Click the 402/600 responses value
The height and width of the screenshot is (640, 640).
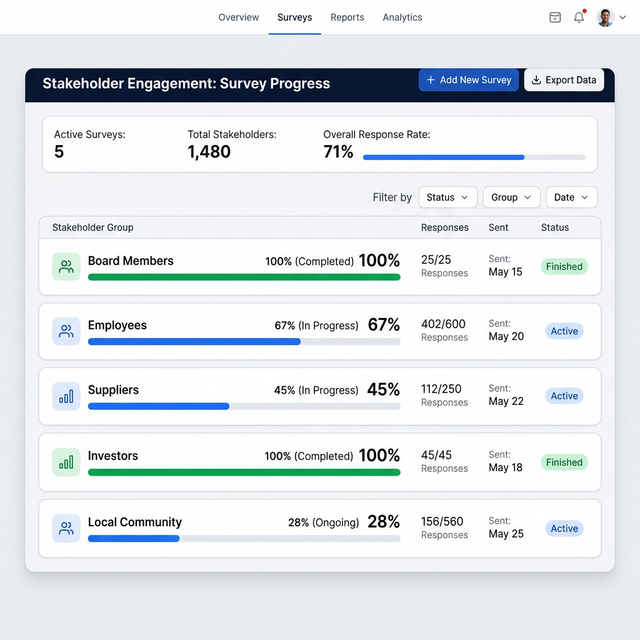click(443, 324)
